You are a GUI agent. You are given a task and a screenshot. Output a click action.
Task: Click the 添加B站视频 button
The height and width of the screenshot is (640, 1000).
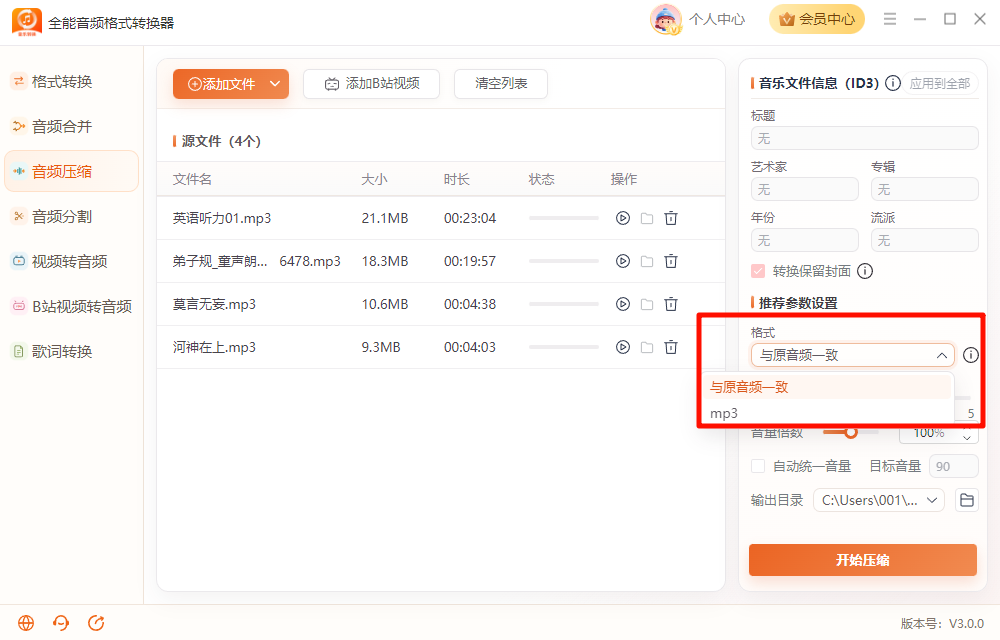tap(371, 84)
